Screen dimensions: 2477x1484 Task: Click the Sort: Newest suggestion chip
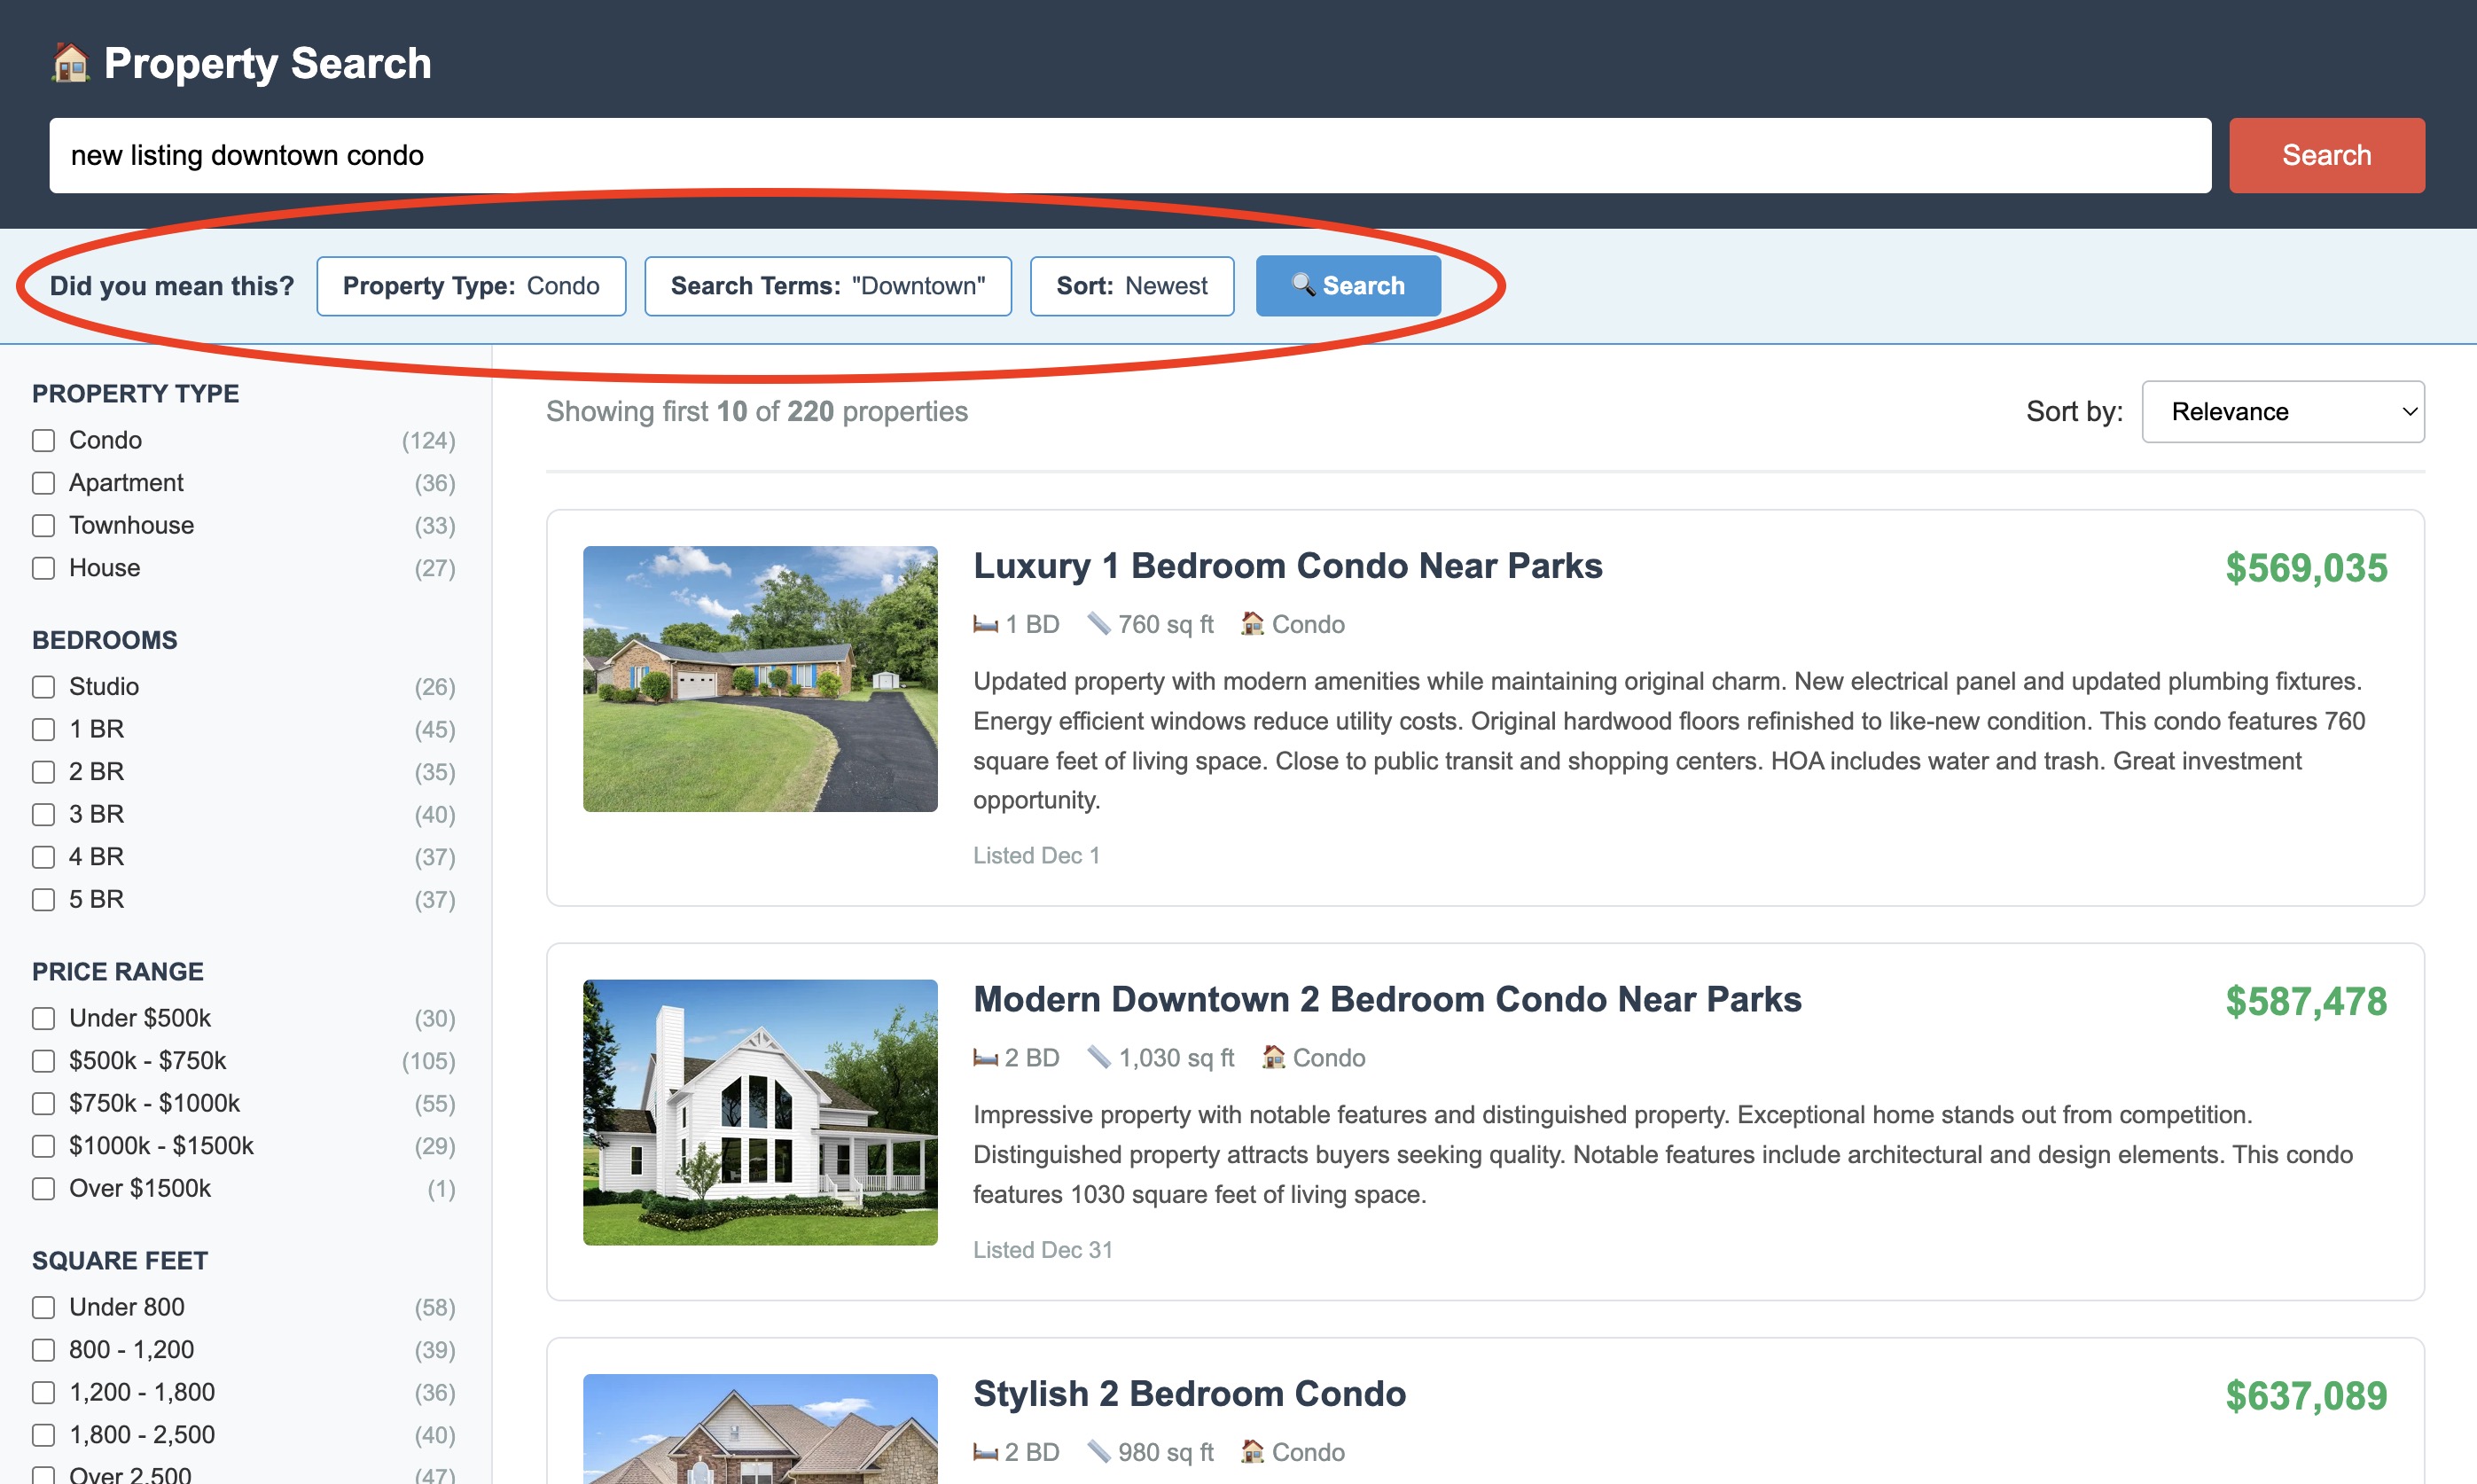pos(1131,286)
